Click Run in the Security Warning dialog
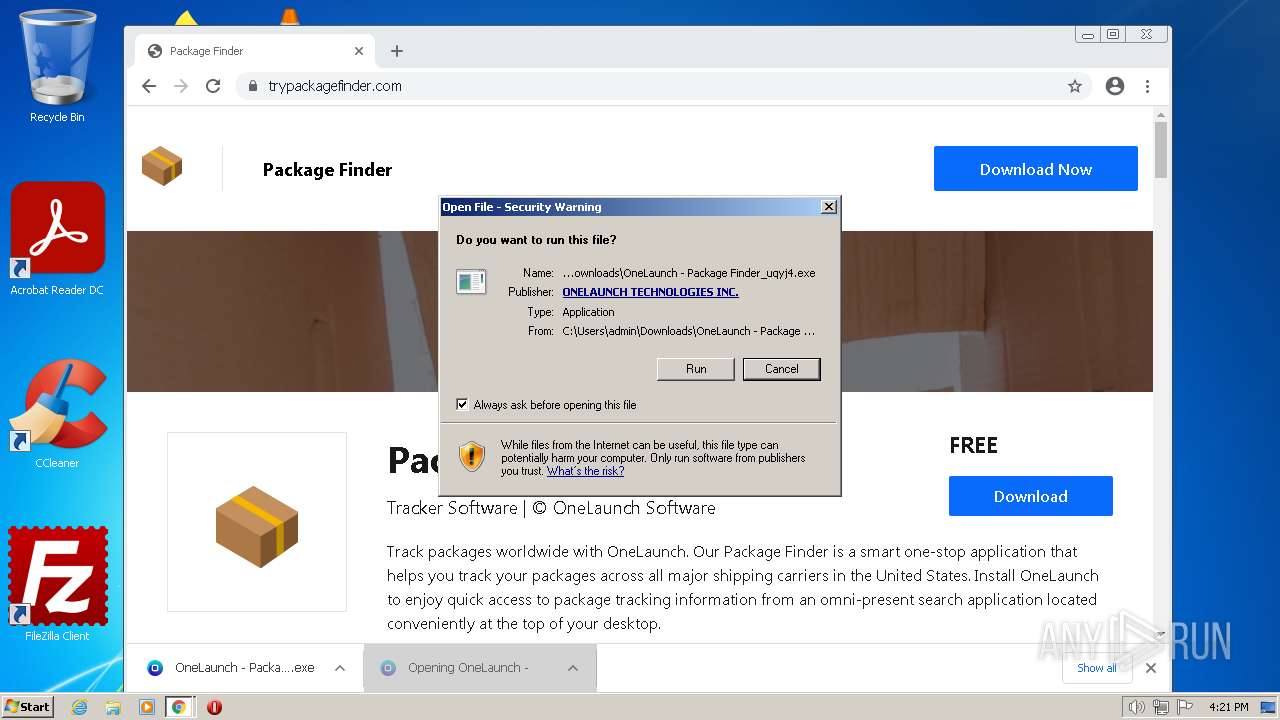Viewport: 1280px width, 720px height. point(696,369)
